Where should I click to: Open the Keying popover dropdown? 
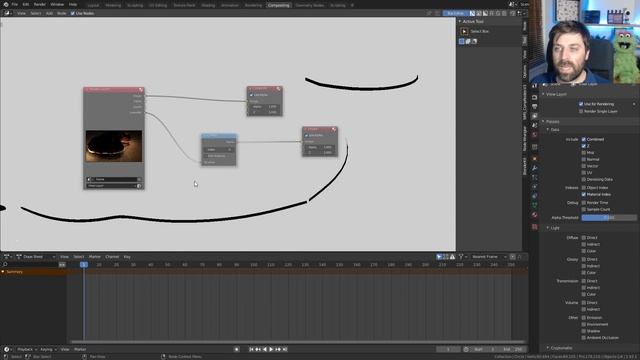point(48,349)
